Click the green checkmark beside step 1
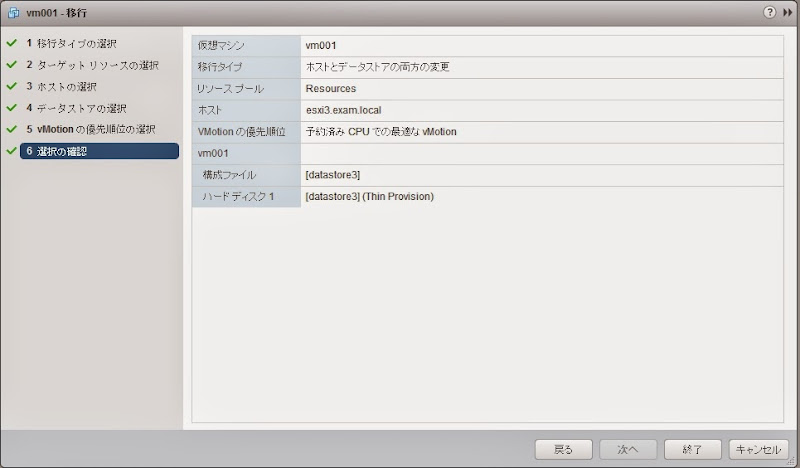Viewport: 800px width, 468px height. (x=12, y=43)
